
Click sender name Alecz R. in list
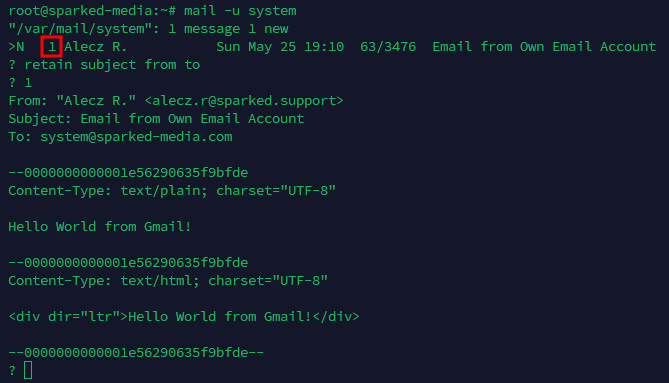coord(96,46)
